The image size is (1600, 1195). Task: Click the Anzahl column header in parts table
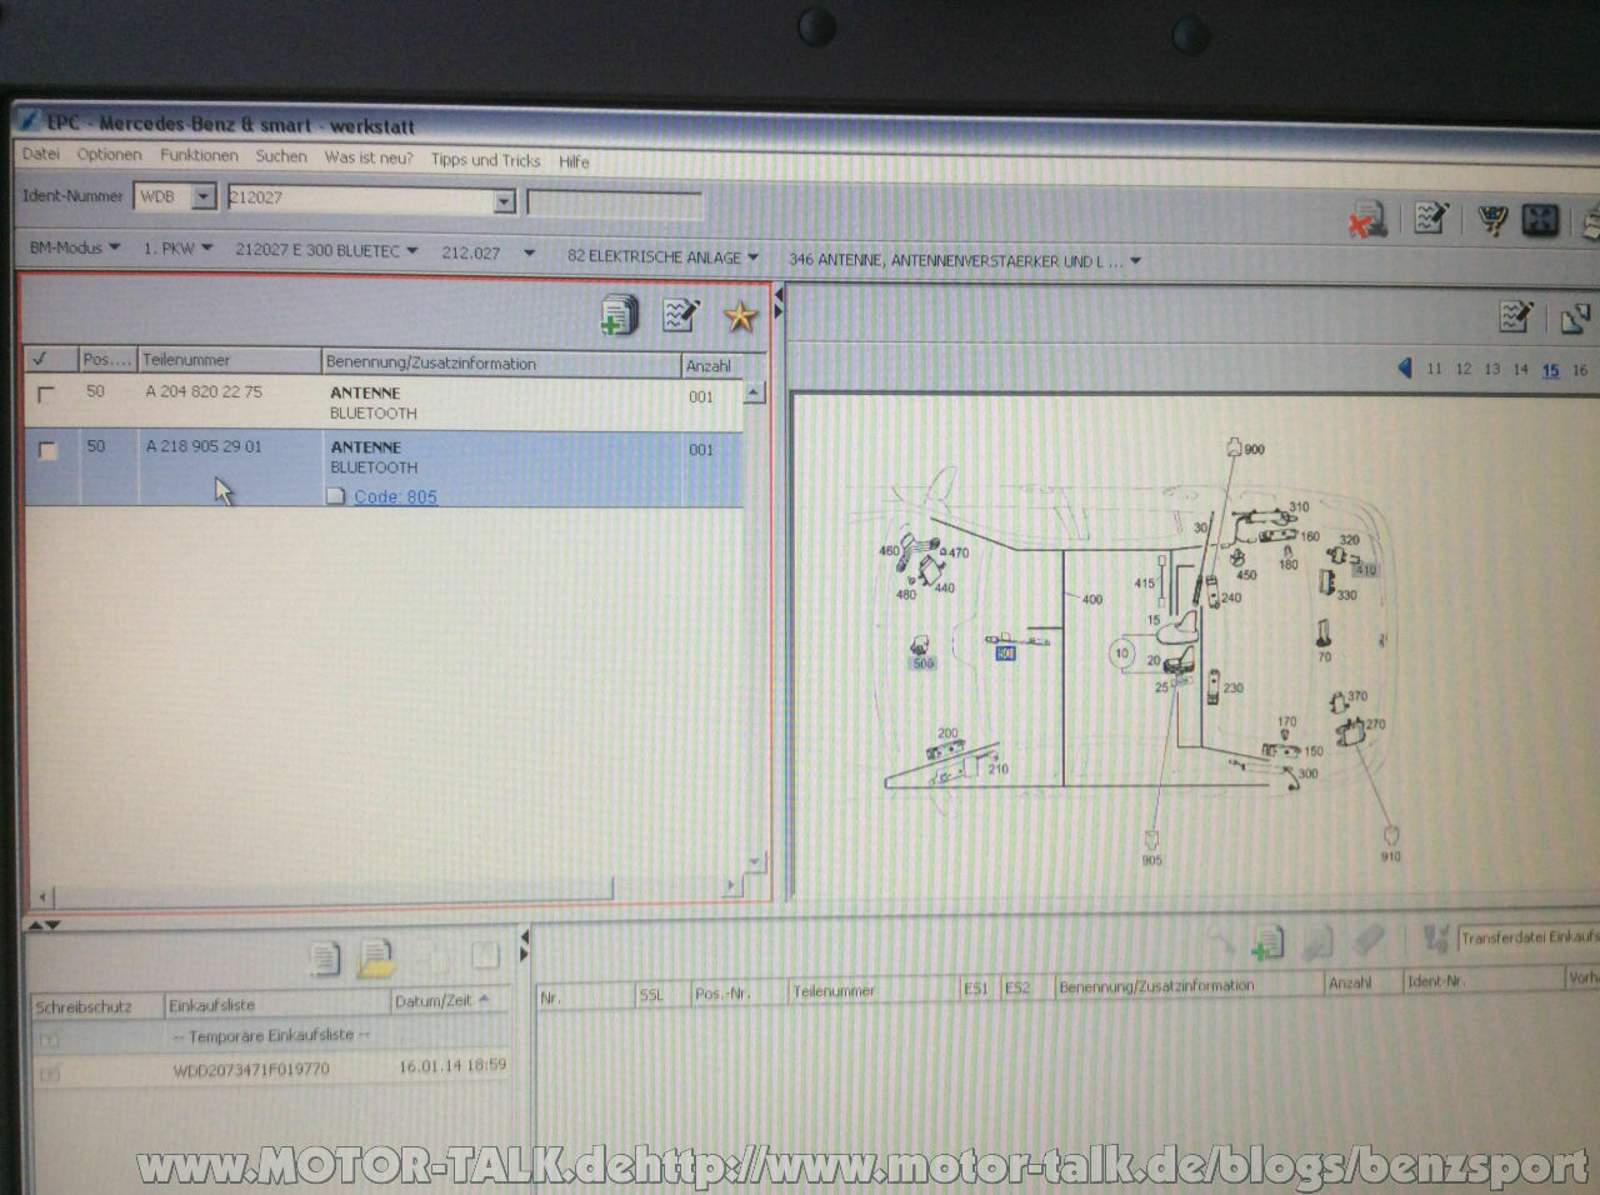(x=709, y=366)
